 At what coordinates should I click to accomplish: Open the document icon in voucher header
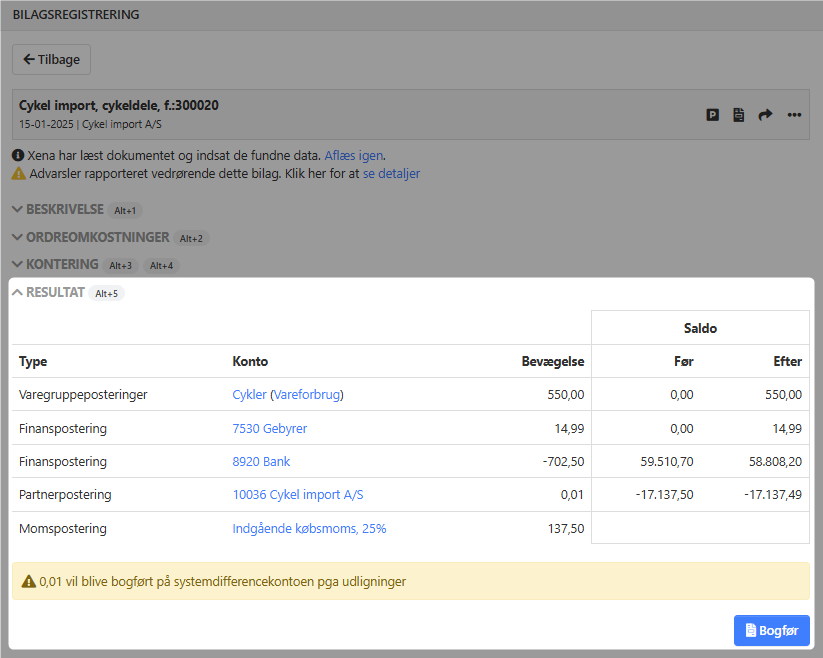click(738, 115)
